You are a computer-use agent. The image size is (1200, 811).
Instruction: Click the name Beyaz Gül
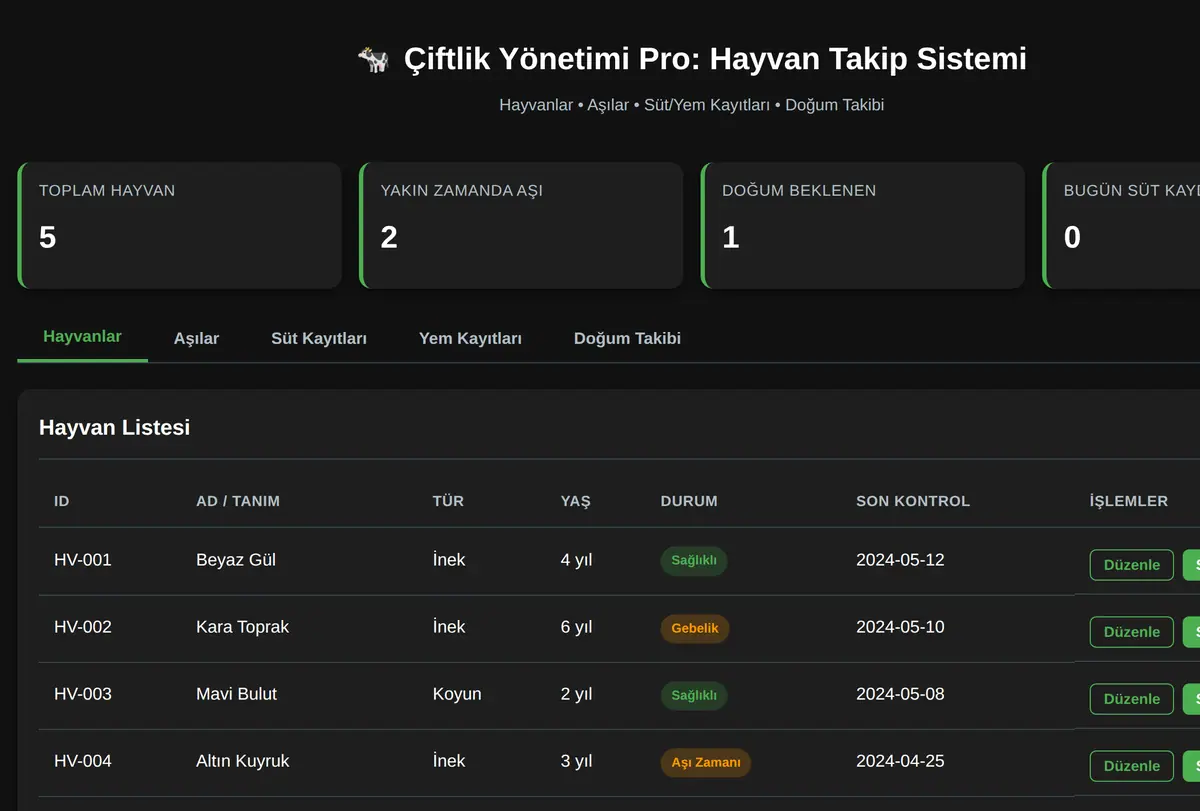[x=236, y=560]
